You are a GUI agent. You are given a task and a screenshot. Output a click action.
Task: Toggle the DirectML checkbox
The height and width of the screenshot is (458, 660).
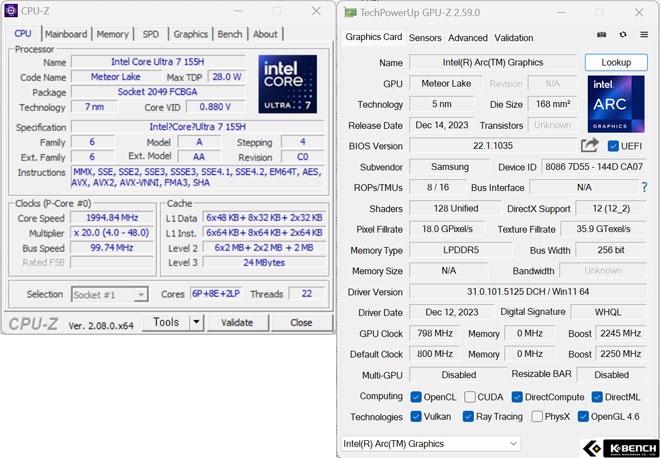tap(597, 397)
